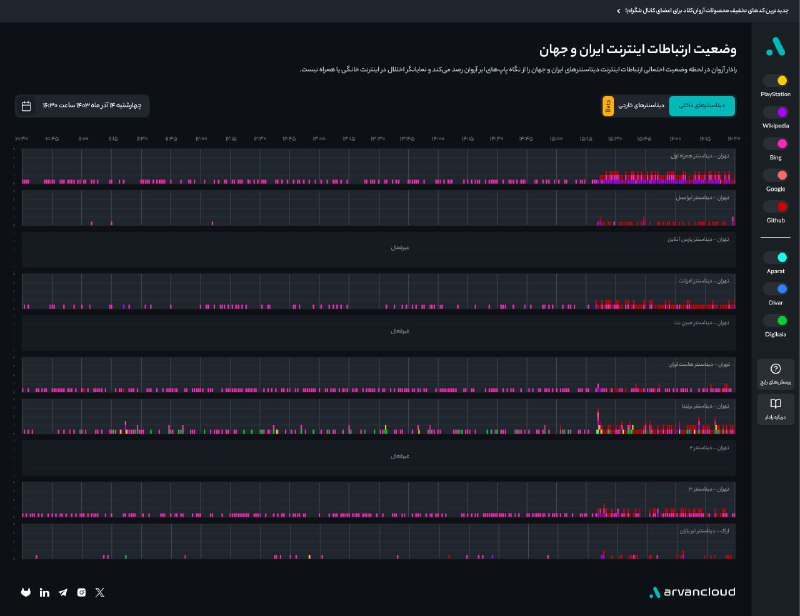This screenshot has height=616, width=800.
Task: Open the calendar icon in date picker
Action: [x=27, y=106]
